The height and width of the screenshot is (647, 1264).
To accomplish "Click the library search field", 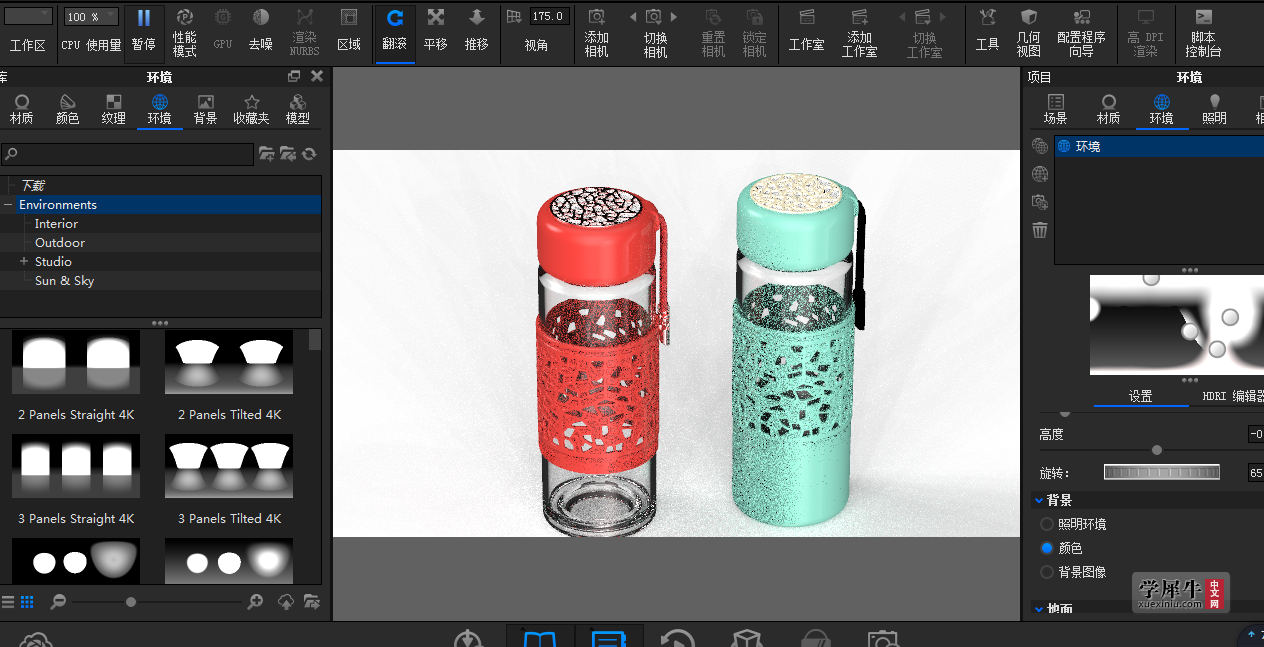I will tap(127, 154).
